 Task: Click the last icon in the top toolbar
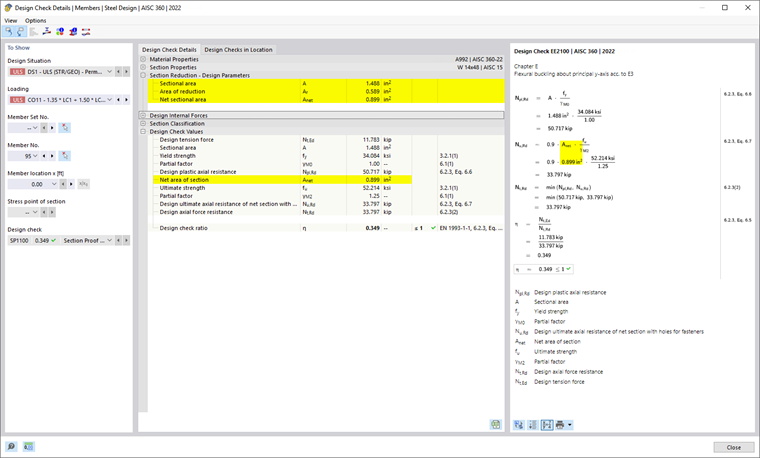[x=86, y=32]
